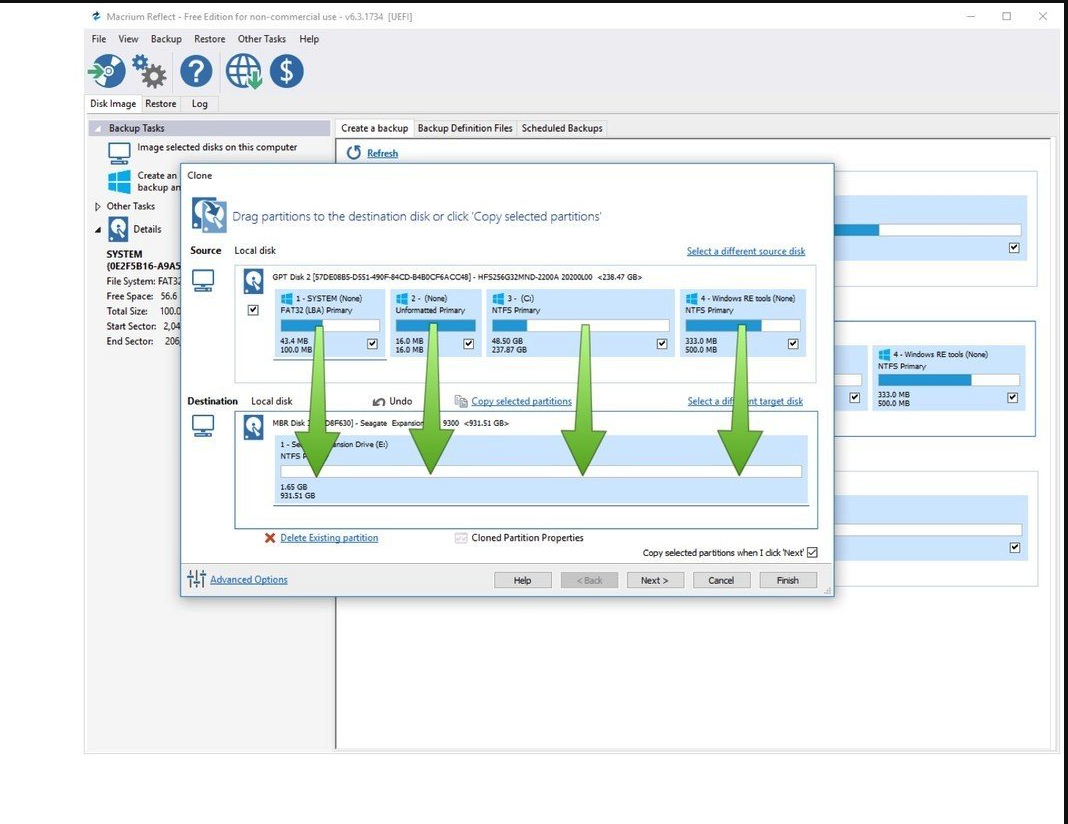Click the Clone dialog header disk icon

(x=209, y=215)
